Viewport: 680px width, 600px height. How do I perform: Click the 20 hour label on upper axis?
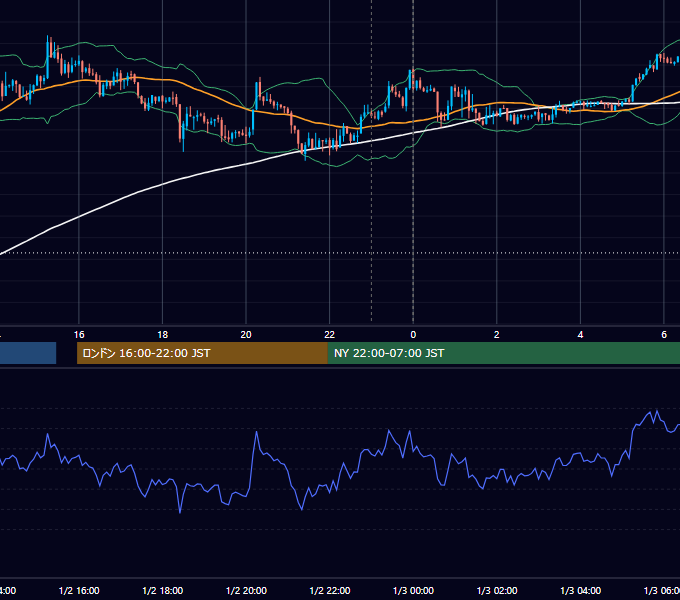246,335
